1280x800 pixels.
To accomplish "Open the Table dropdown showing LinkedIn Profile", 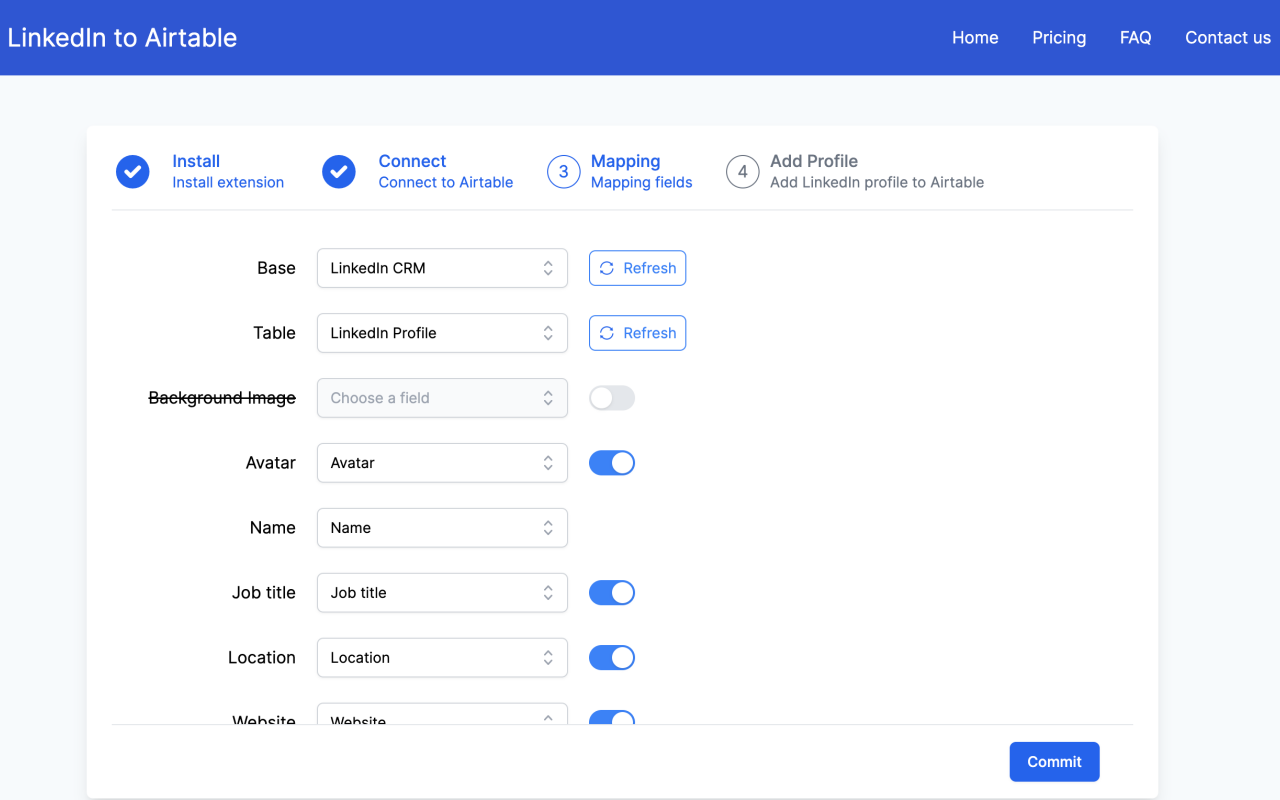I will coord(442,333).
